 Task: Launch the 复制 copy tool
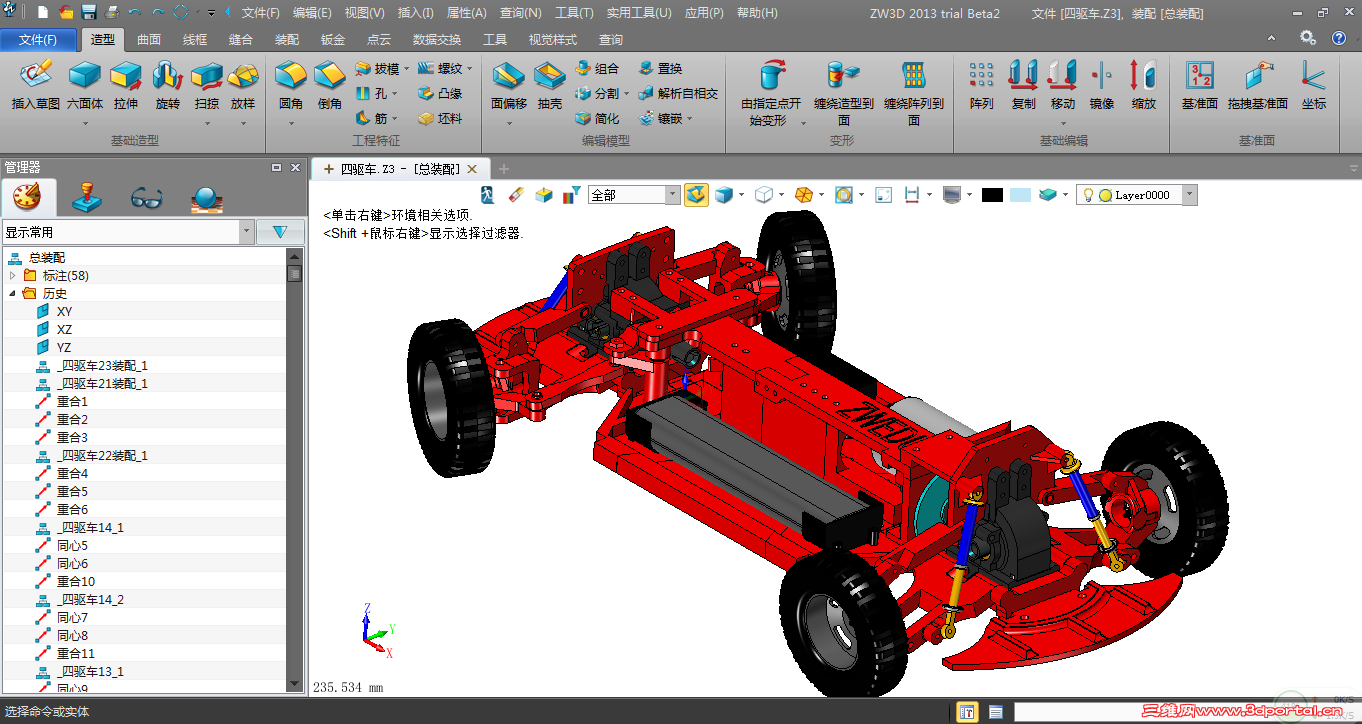[1023, 85]
